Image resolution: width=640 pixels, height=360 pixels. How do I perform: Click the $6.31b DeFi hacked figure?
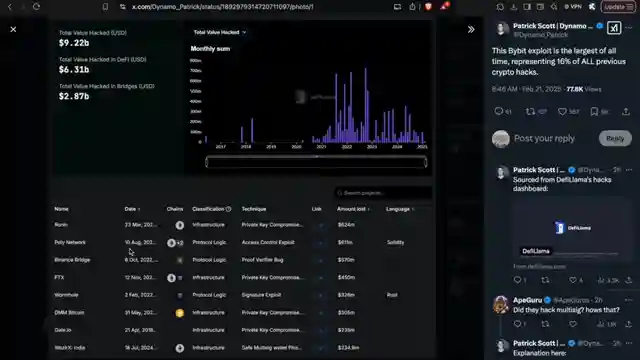[74, 69]
